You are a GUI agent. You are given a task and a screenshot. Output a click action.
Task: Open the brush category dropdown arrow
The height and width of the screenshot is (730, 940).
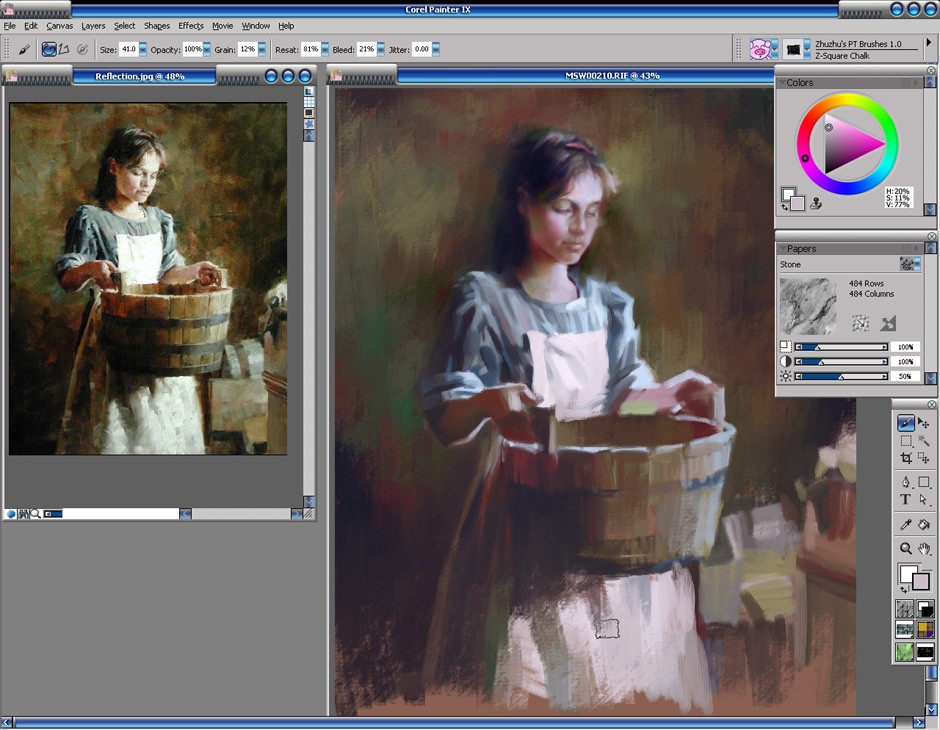pyautogui.click(x=775, y=49)
